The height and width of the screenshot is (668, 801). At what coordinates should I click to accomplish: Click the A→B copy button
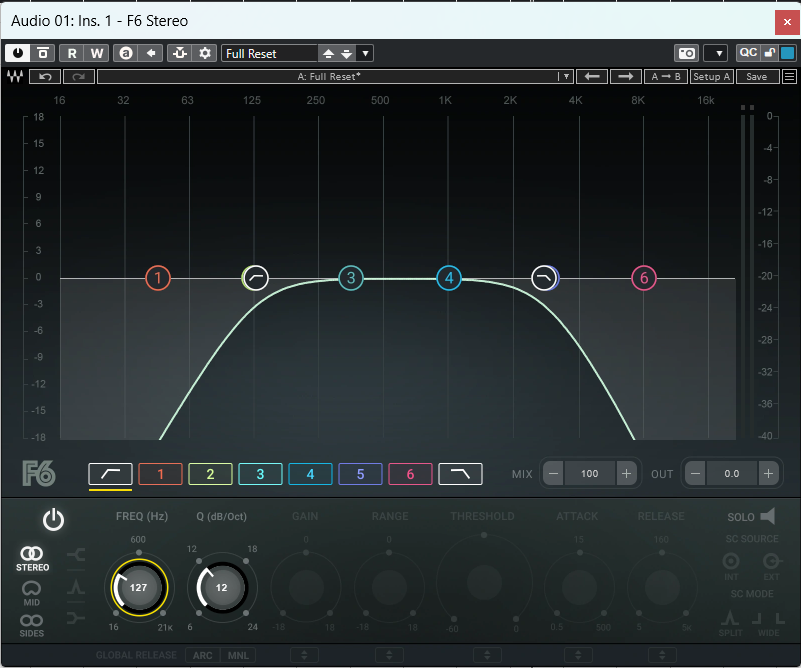click(x=665, y=77)
